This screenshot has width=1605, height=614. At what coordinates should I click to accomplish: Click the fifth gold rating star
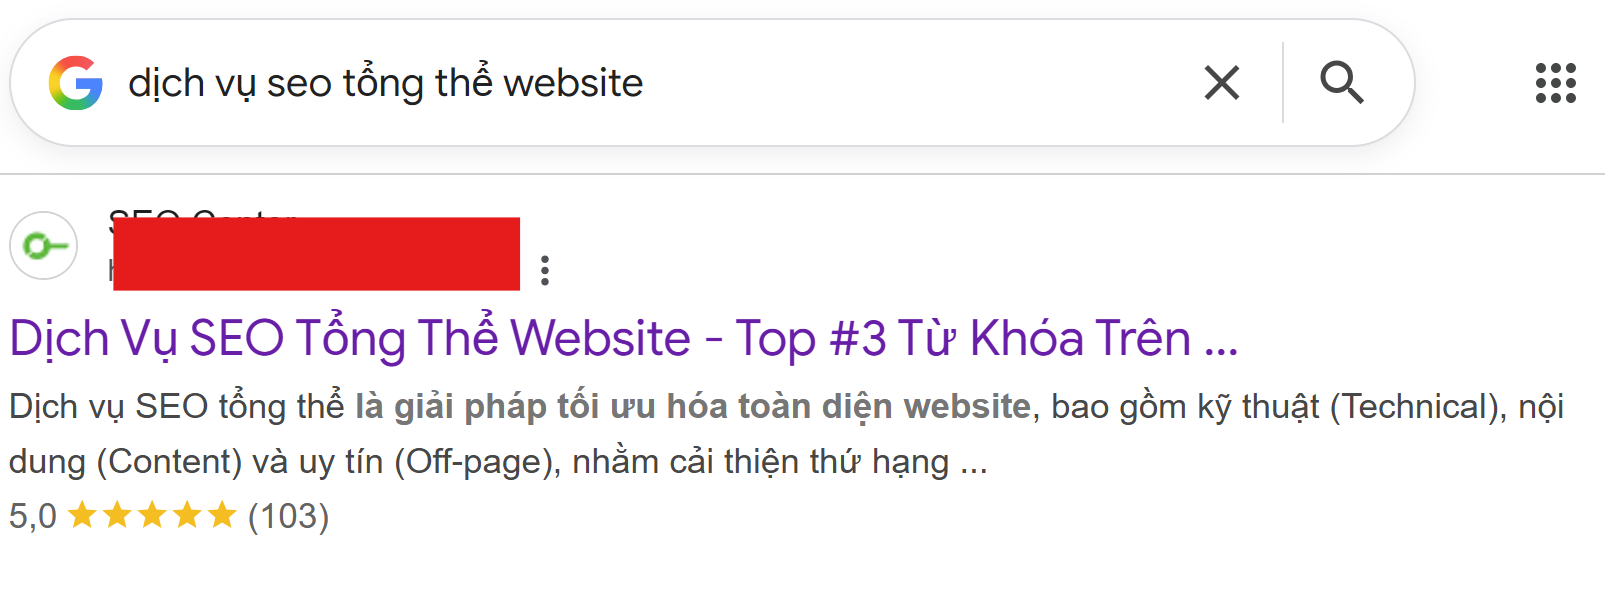click(x=221, y=515)
